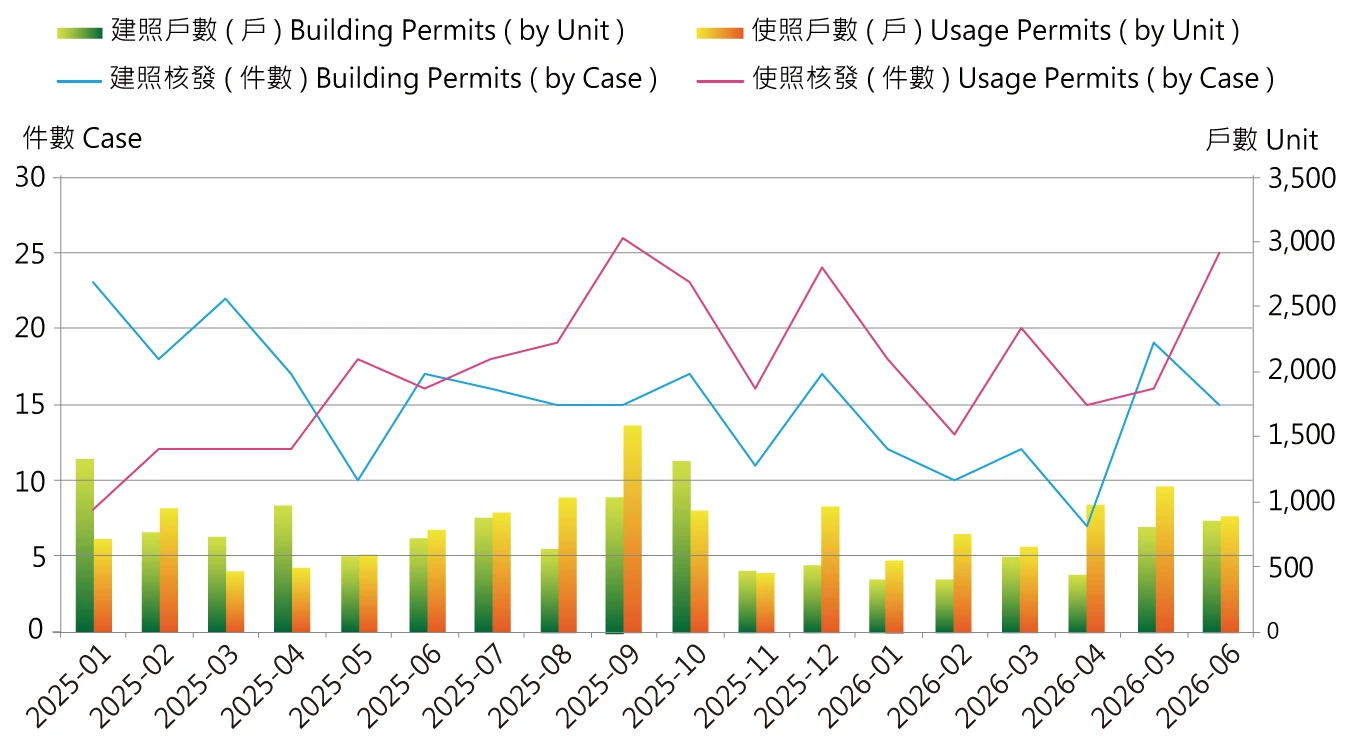This screenshot has height=743, width=1348.
Task: Click the '2025-09' month label
Action: click(x=599, y=685)
